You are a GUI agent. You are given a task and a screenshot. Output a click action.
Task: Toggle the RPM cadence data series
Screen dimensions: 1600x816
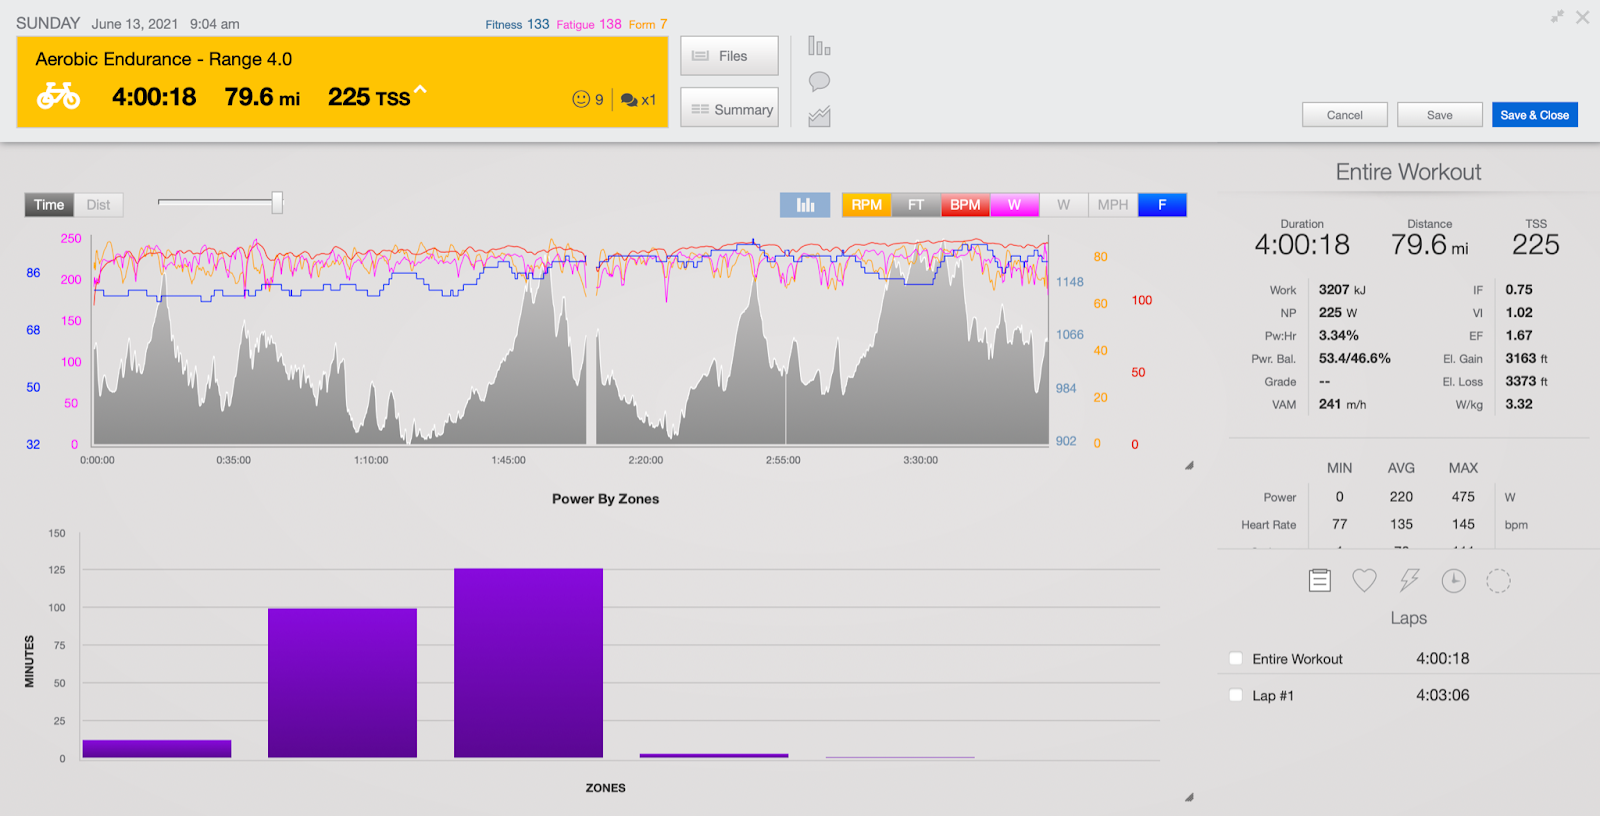[x=866, y=205]
